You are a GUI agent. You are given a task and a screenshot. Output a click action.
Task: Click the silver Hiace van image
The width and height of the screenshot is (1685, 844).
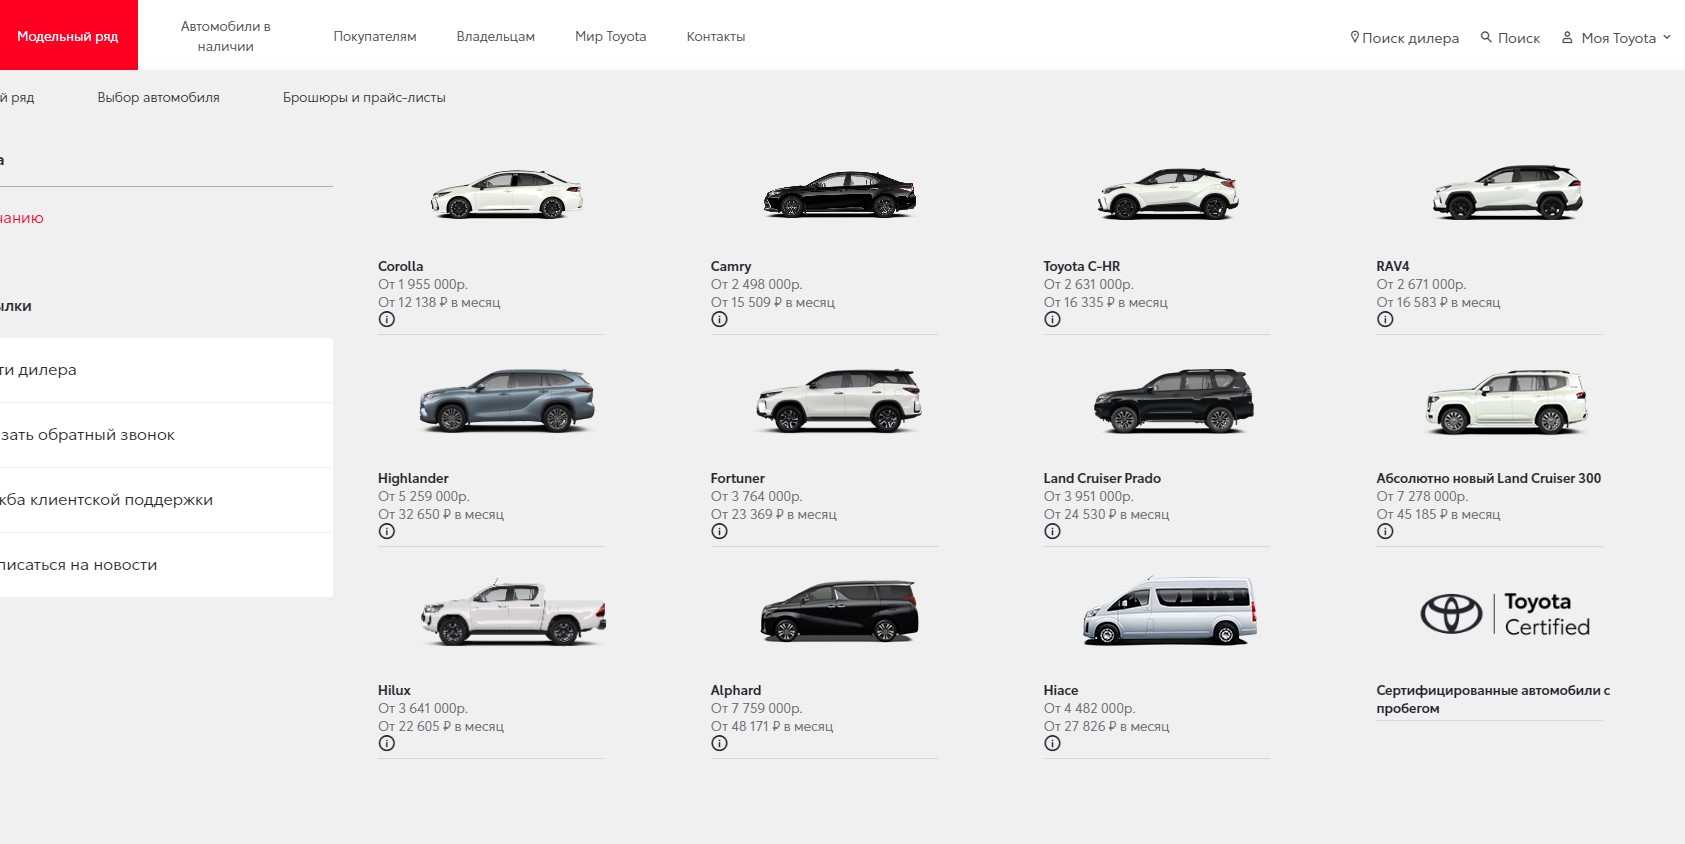click(x=1170, y=610)
